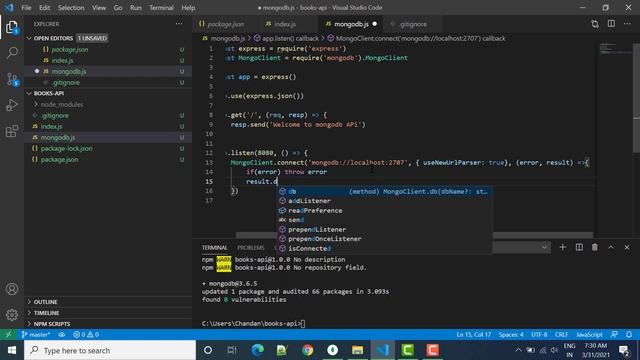
Task: Open package-lock.json in file tree
Action: (x=108, y=149)
